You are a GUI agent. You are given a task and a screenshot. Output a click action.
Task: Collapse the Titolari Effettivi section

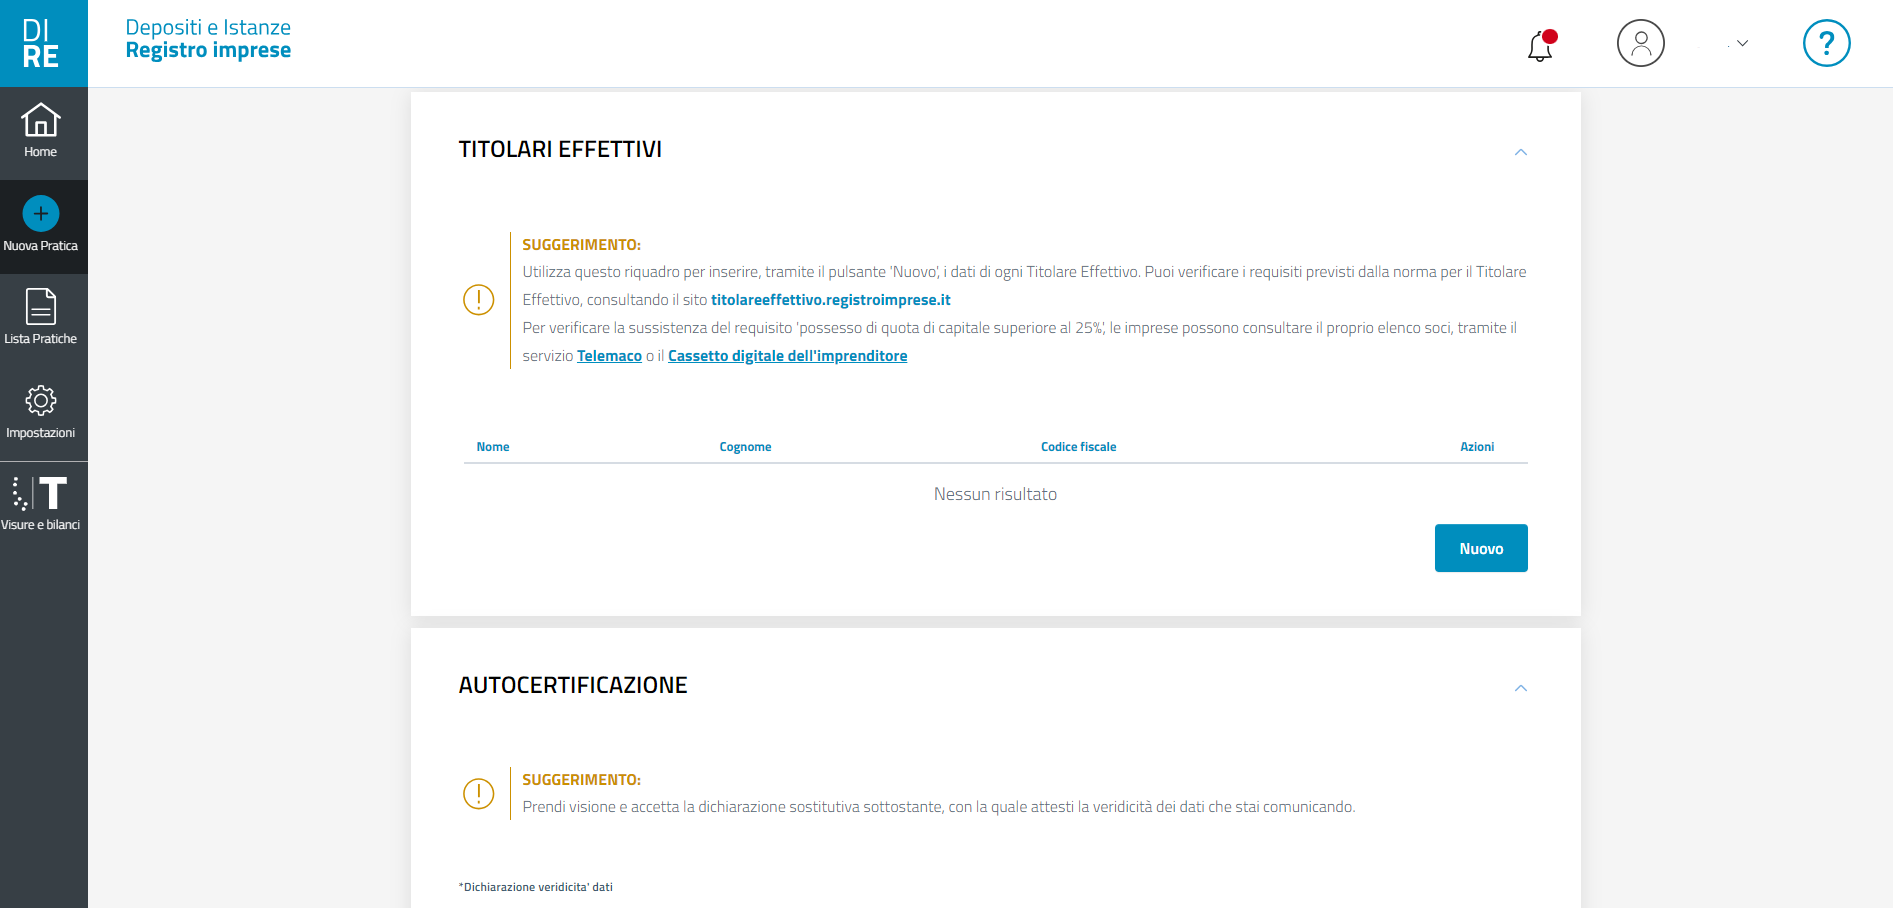click(1520, 152)
